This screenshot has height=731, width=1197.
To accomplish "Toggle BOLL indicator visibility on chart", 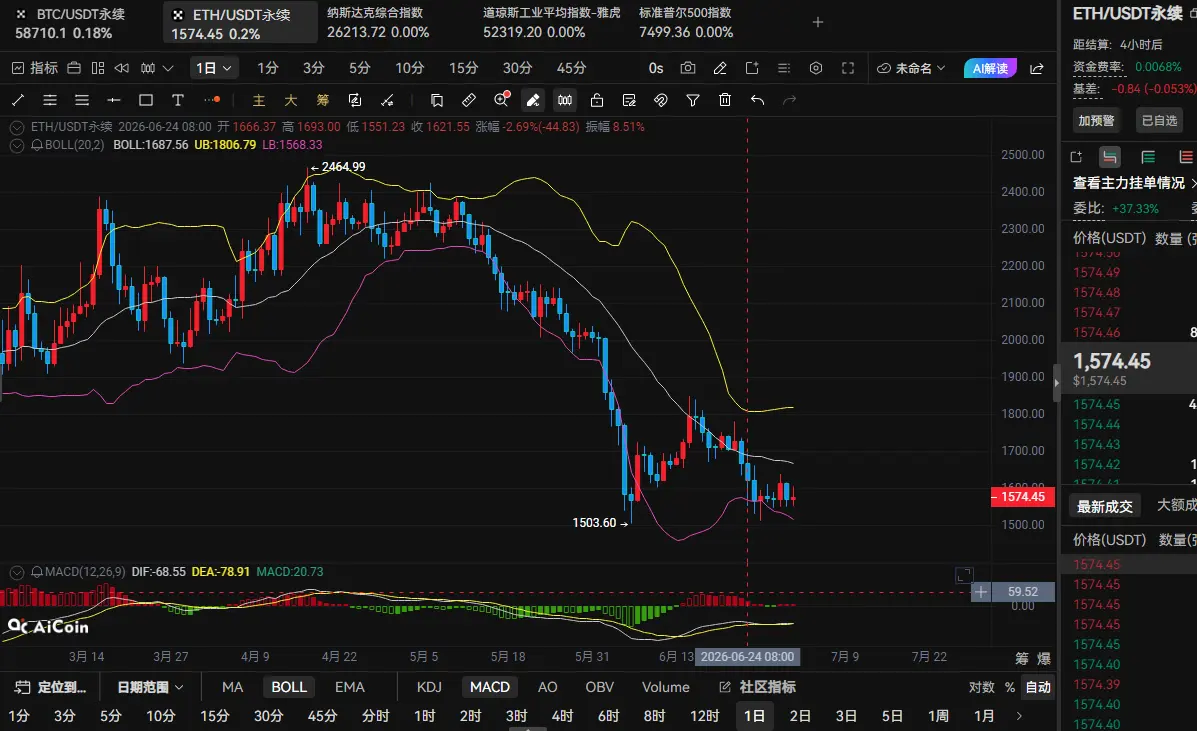I will (x=17, y=145).
